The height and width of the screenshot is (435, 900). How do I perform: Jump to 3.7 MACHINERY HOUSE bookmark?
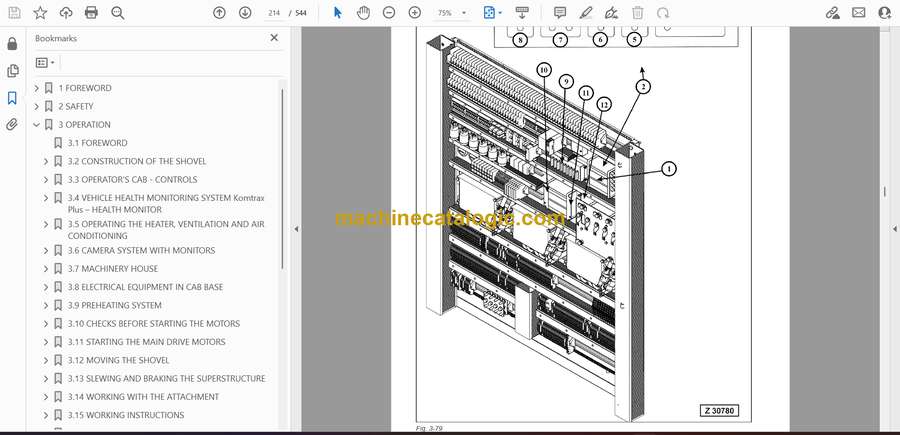click(112, 269)
